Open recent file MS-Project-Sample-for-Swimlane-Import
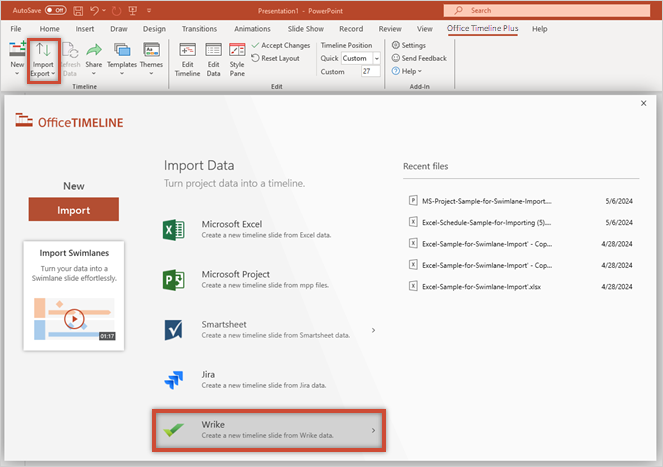The image size is (663, 467). point(521,201)
